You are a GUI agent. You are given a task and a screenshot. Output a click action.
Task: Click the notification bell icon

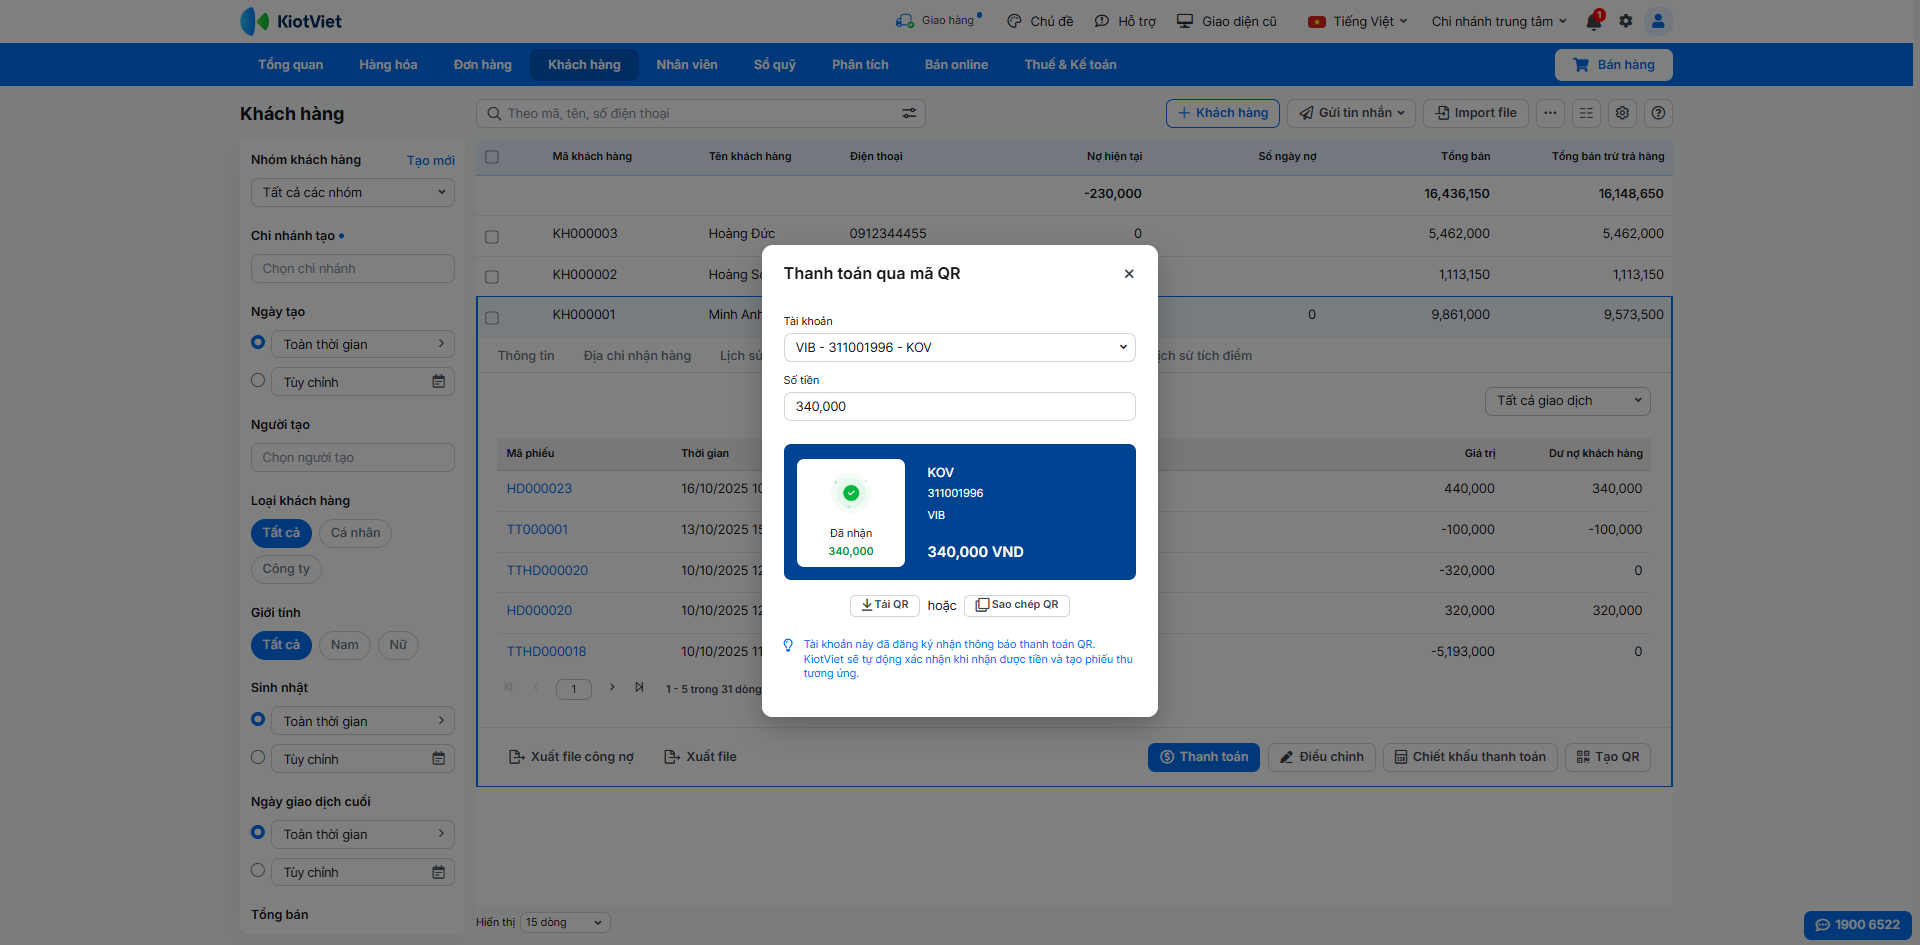coord(1593,22)
